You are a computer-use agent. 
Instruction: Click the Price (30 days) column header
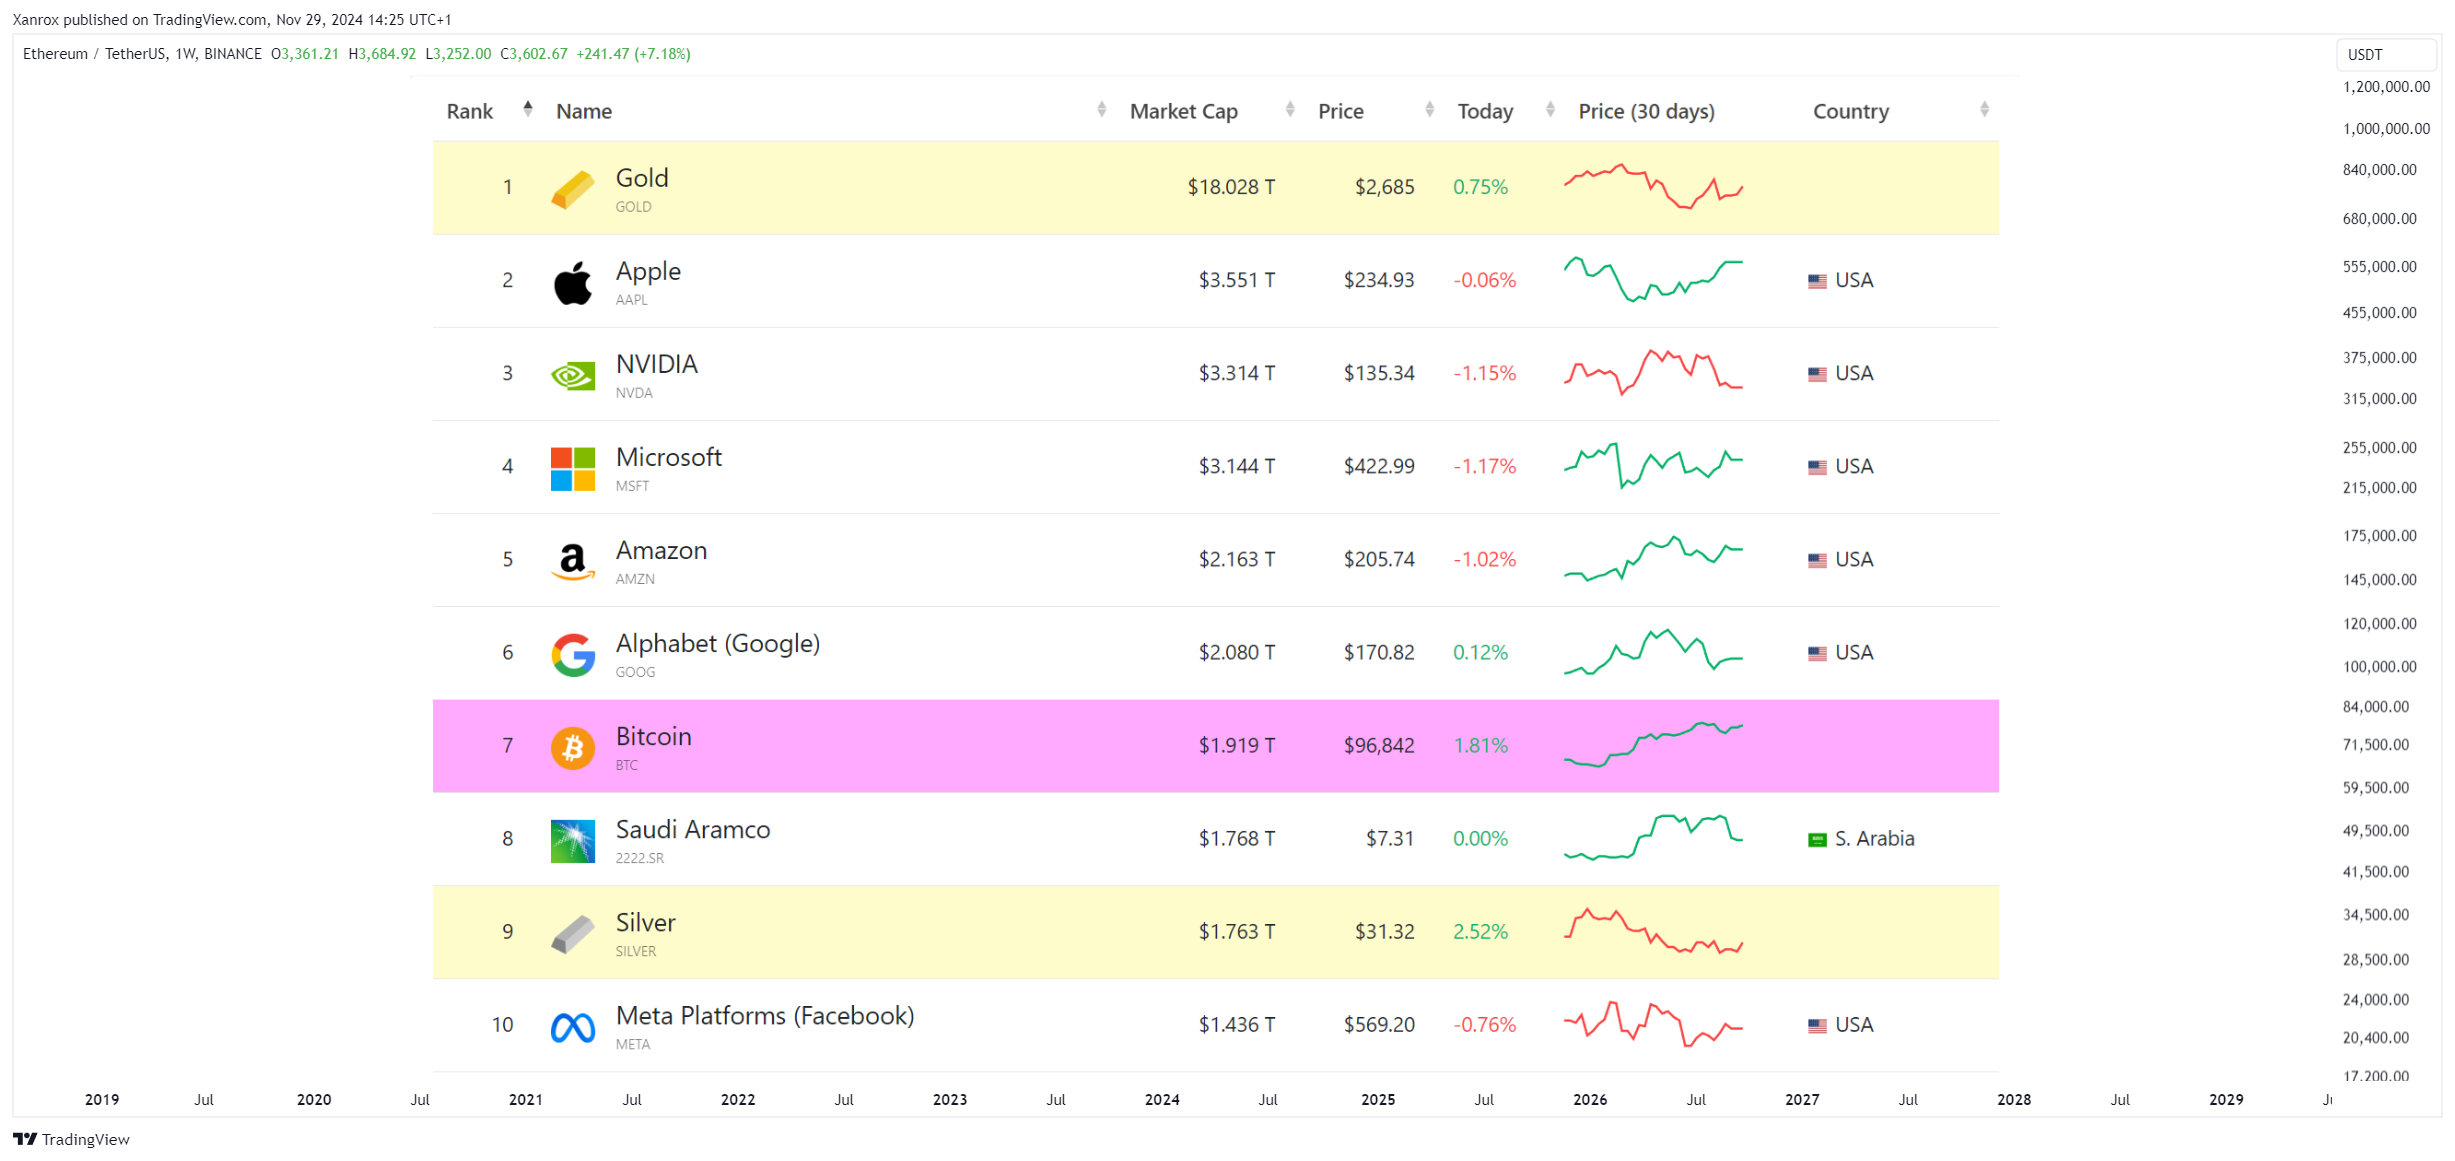(x=1646, y=111)
